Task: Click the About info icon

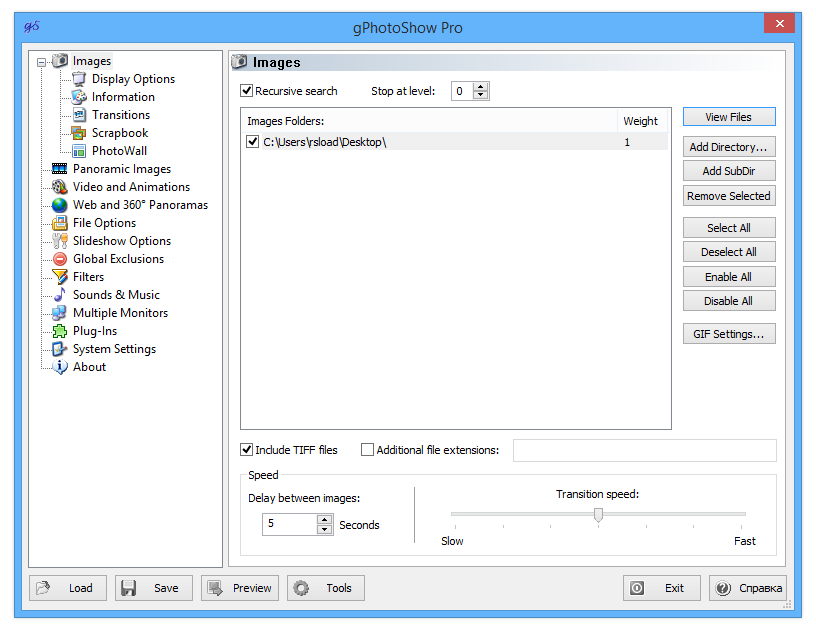Action: pyautogui.click(x=60, y=367)
